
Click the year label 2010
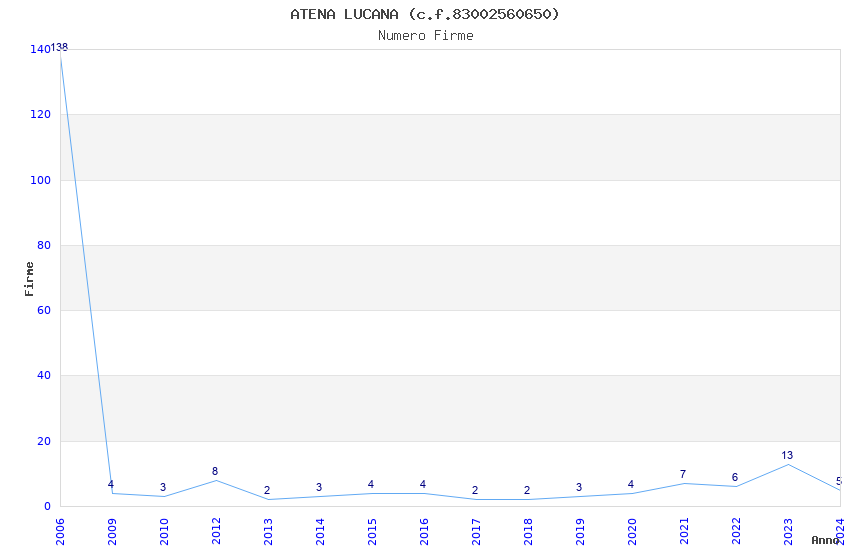click(164, 532)
